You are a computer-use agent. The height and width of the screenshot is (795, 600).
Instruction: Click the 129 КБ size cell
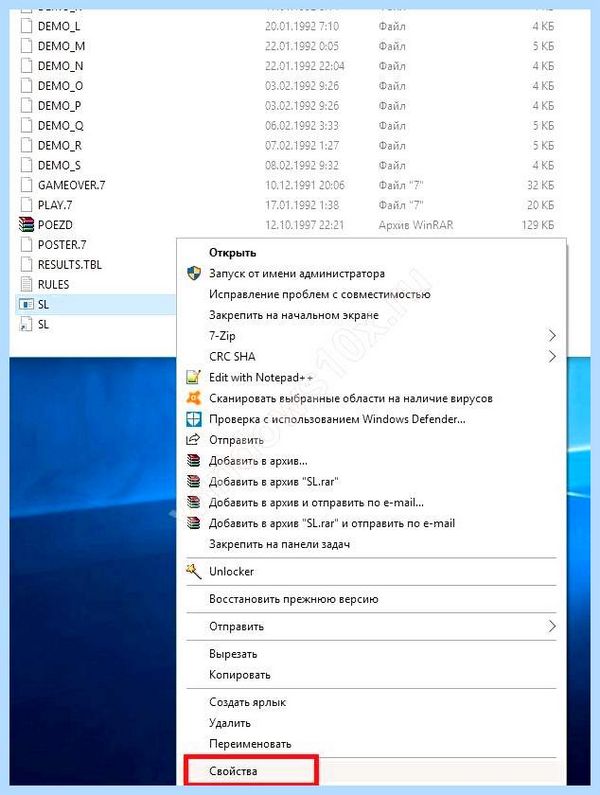pyautogui.click(x=538, y=225)
